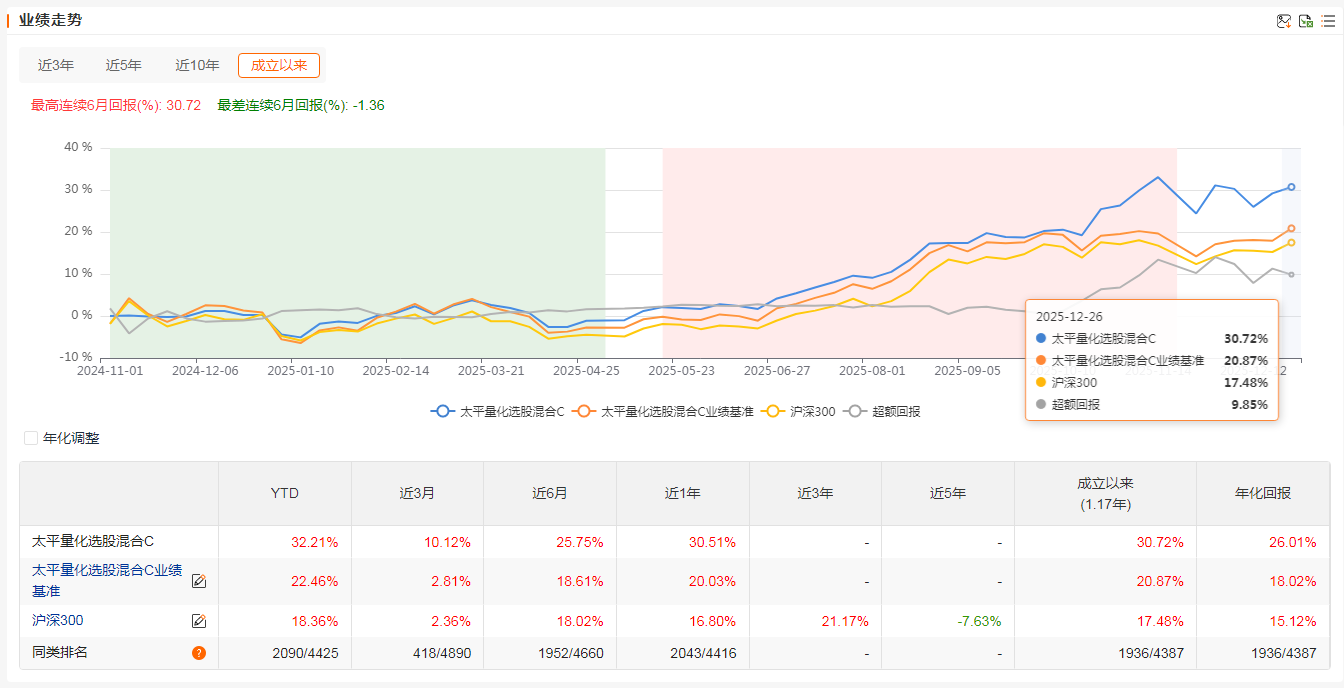
Task: Switch to the 近10年 range tab
Action: click(x=197, y=65)
